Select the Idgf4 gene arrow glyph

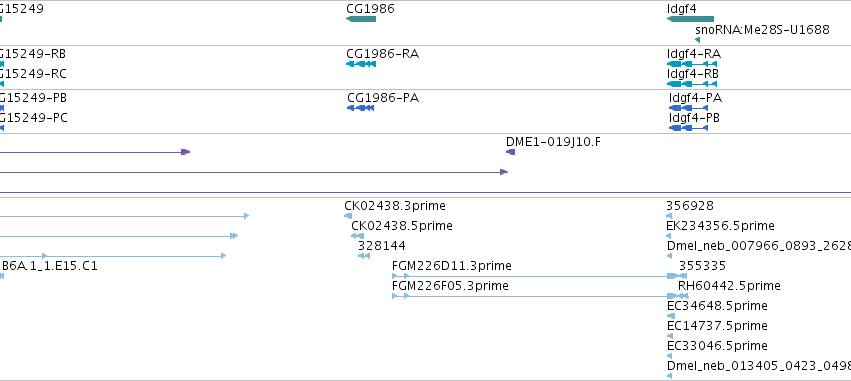click(x=690, y=19)
